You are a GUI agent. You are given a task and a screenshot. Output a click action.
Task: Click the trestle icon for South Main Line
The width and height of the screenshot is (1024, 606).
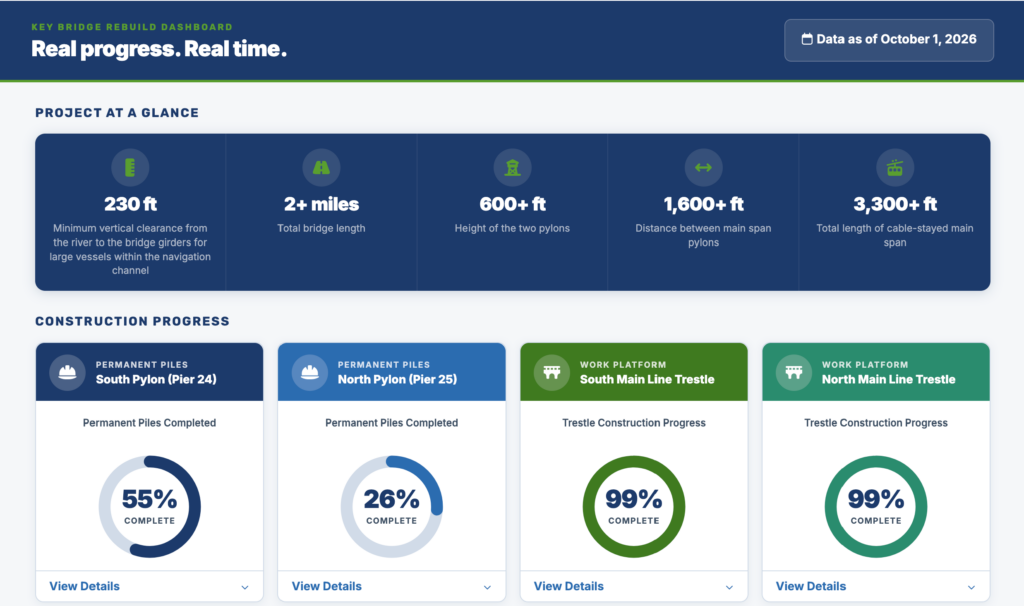click(x=552, y=372)
